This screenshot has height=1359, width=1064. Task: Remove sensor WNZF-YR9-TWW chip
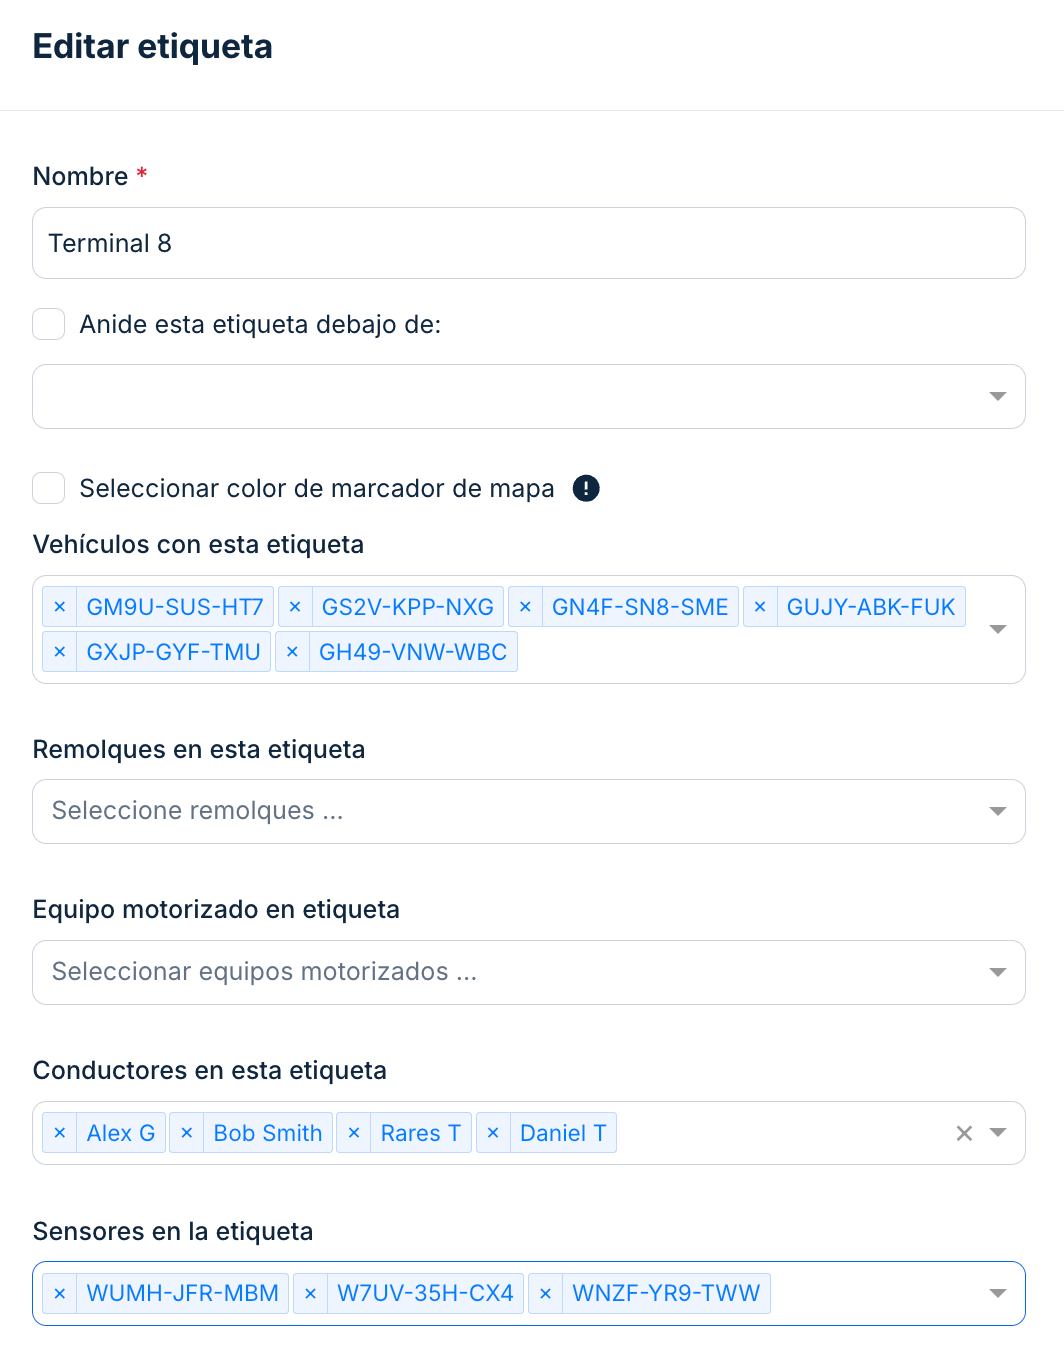(x=545, y=1294)
